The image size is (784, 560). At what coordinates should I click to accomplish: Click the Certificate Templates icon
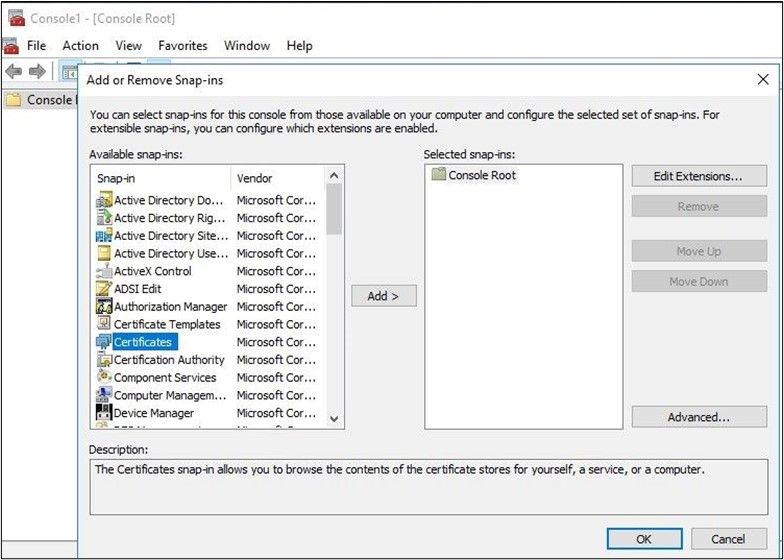104,325
